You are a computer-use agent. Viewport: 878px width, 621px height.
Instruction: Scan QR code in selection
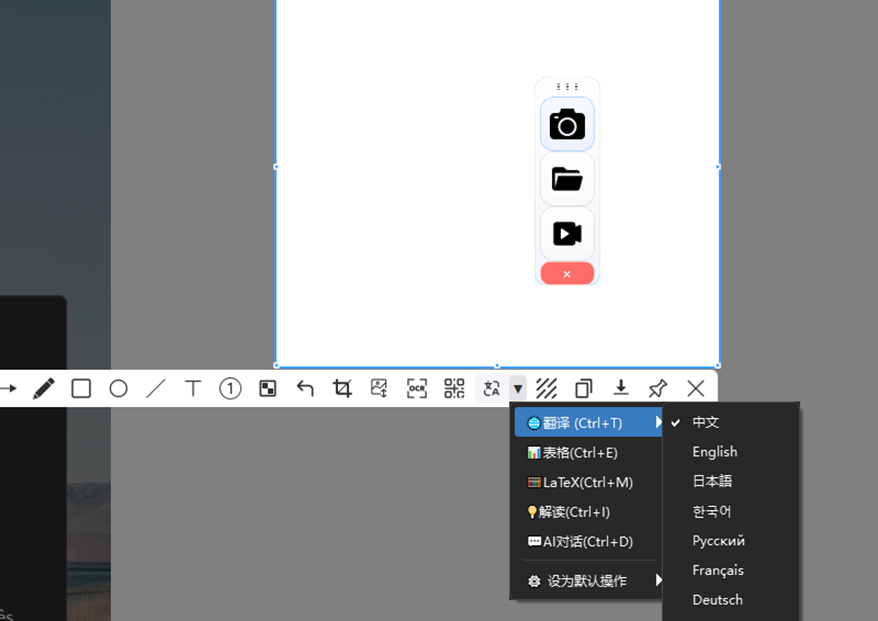click(454, 388)
